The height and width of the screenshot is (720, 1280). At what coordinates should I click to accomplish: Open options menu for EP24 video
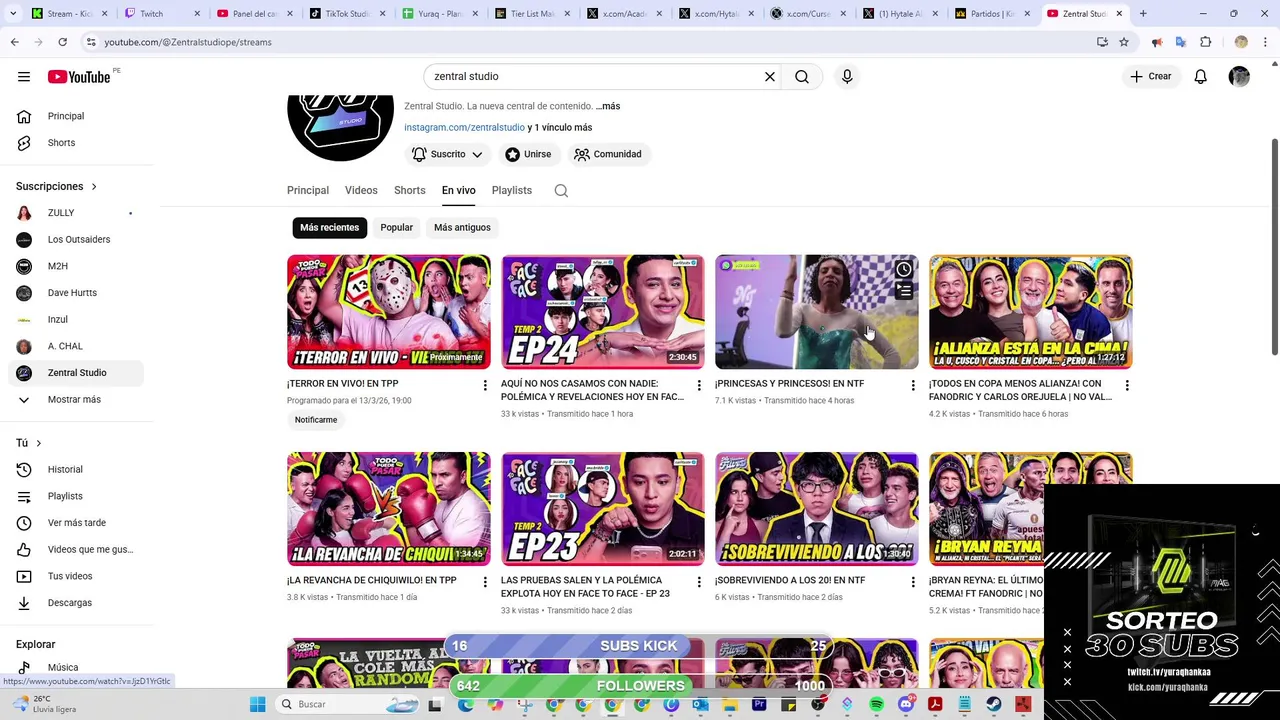pyautogui.click(x=699, y=386)
